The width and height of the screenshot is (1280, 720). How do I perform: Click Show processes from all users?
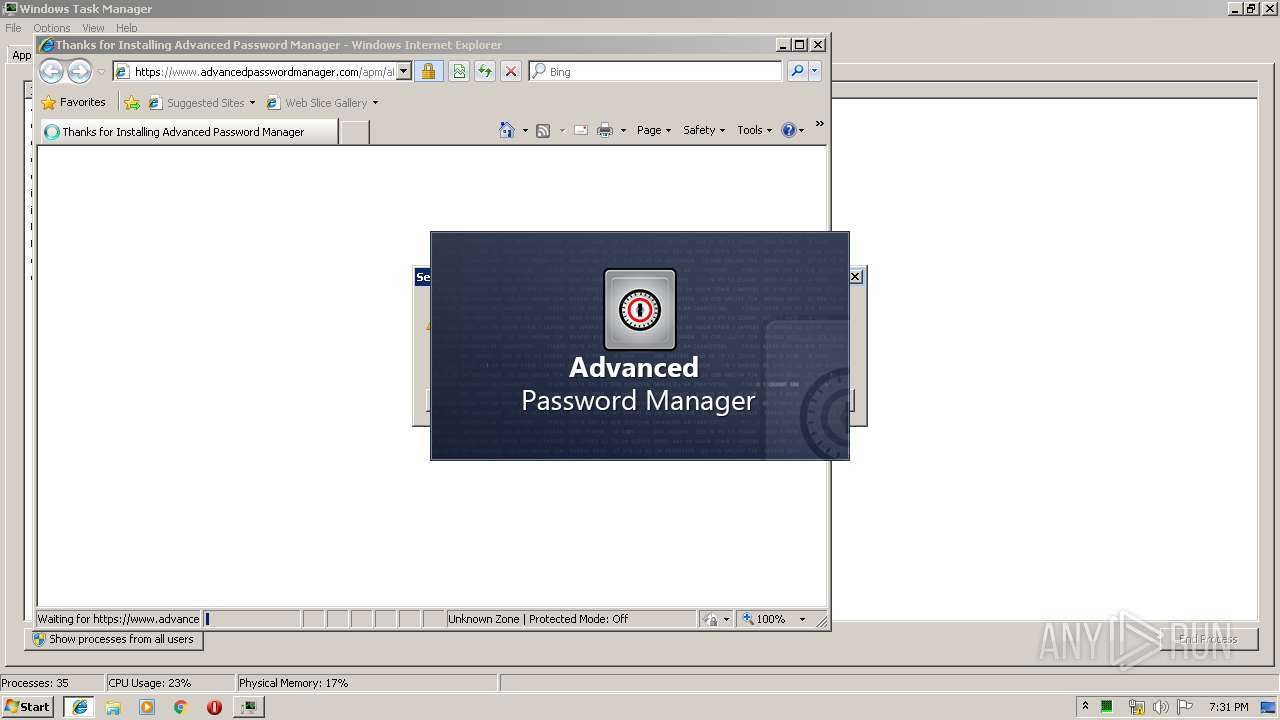coord(114,639)
